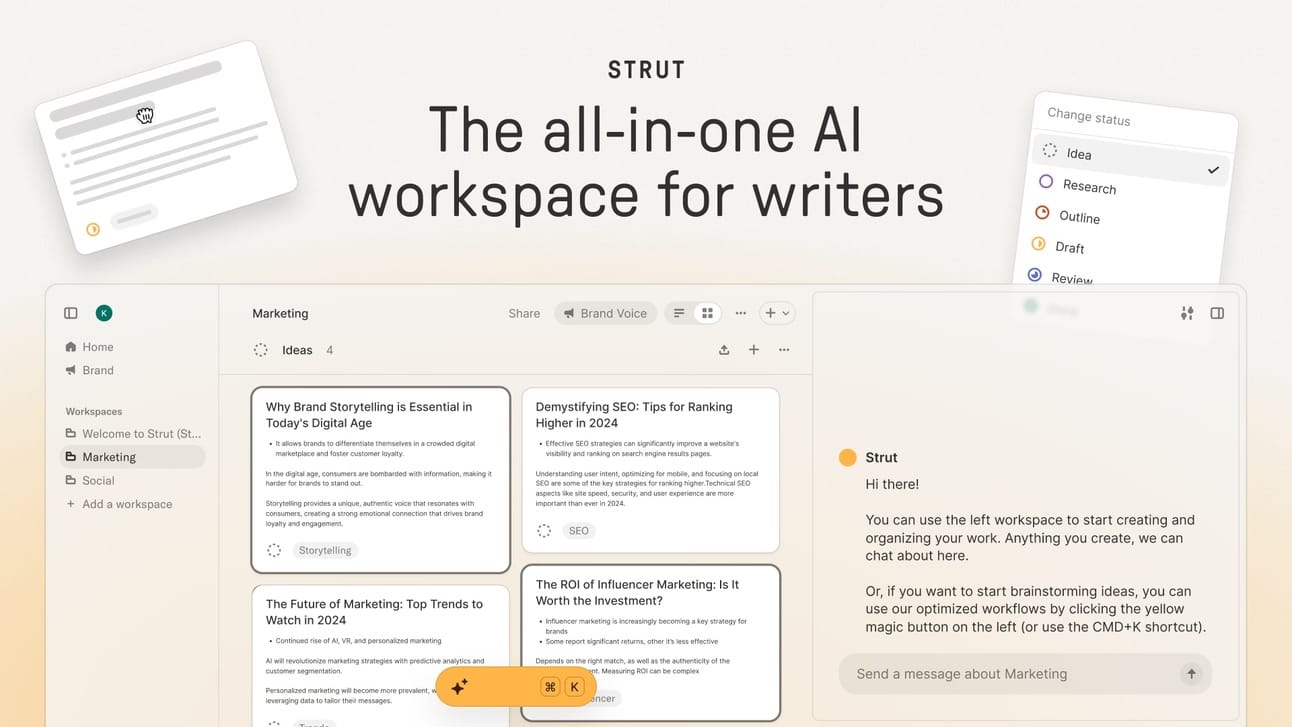Open Welcome to Strut workspace
The height and width of the screenshot is (727, 1292).
click(133, 434)
